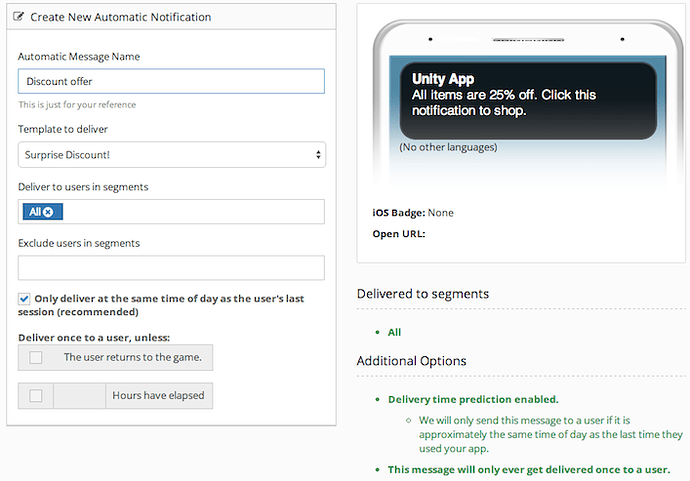Click the No other languages text
Viewport: 690px width, 481px height.
pyautogui.click(x=448, y=147)
